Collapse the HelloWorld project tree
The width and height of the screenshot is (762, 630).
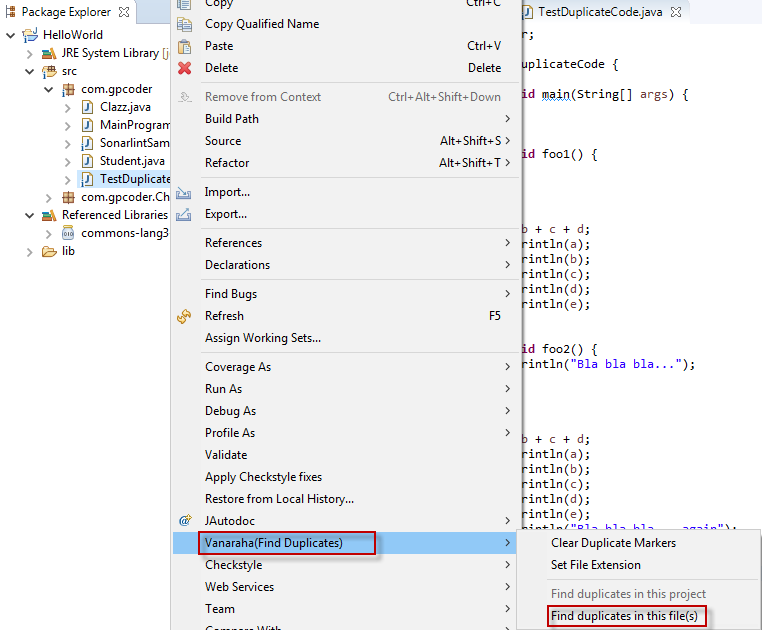coord(11,35)
